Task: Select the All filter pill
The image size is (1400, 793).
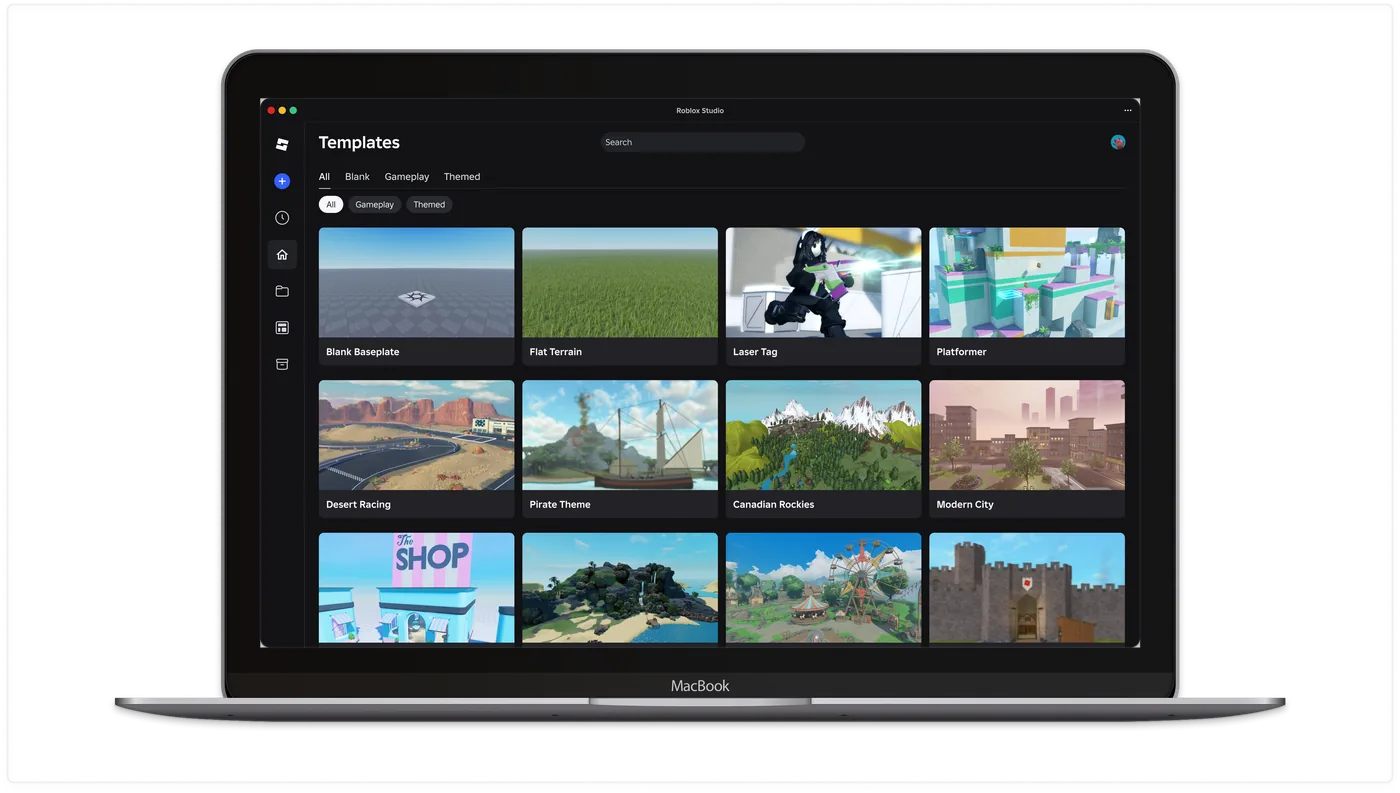Action: pos(331,205)
